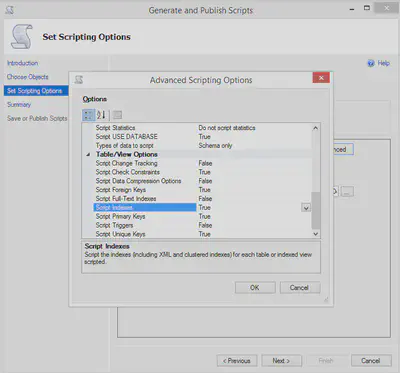Go to Introduction wizard step

[x=23, y=63]
